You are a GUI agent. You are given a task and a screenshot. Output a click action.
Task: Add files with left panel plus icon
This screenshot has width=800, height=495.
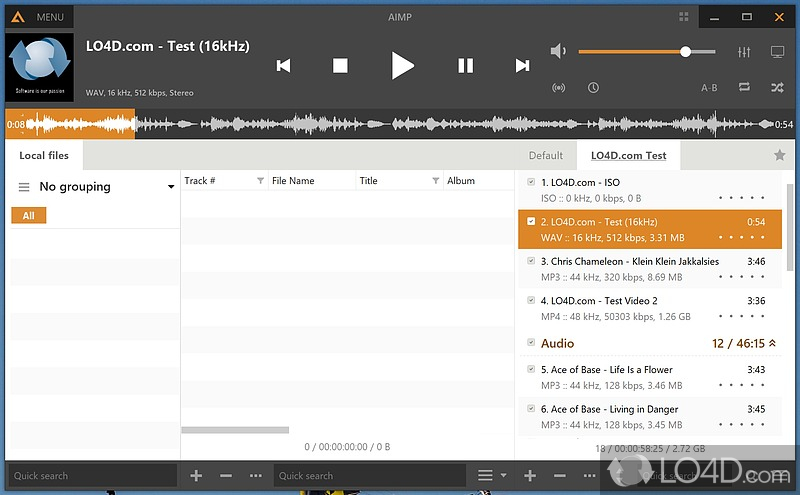point(196,476)
